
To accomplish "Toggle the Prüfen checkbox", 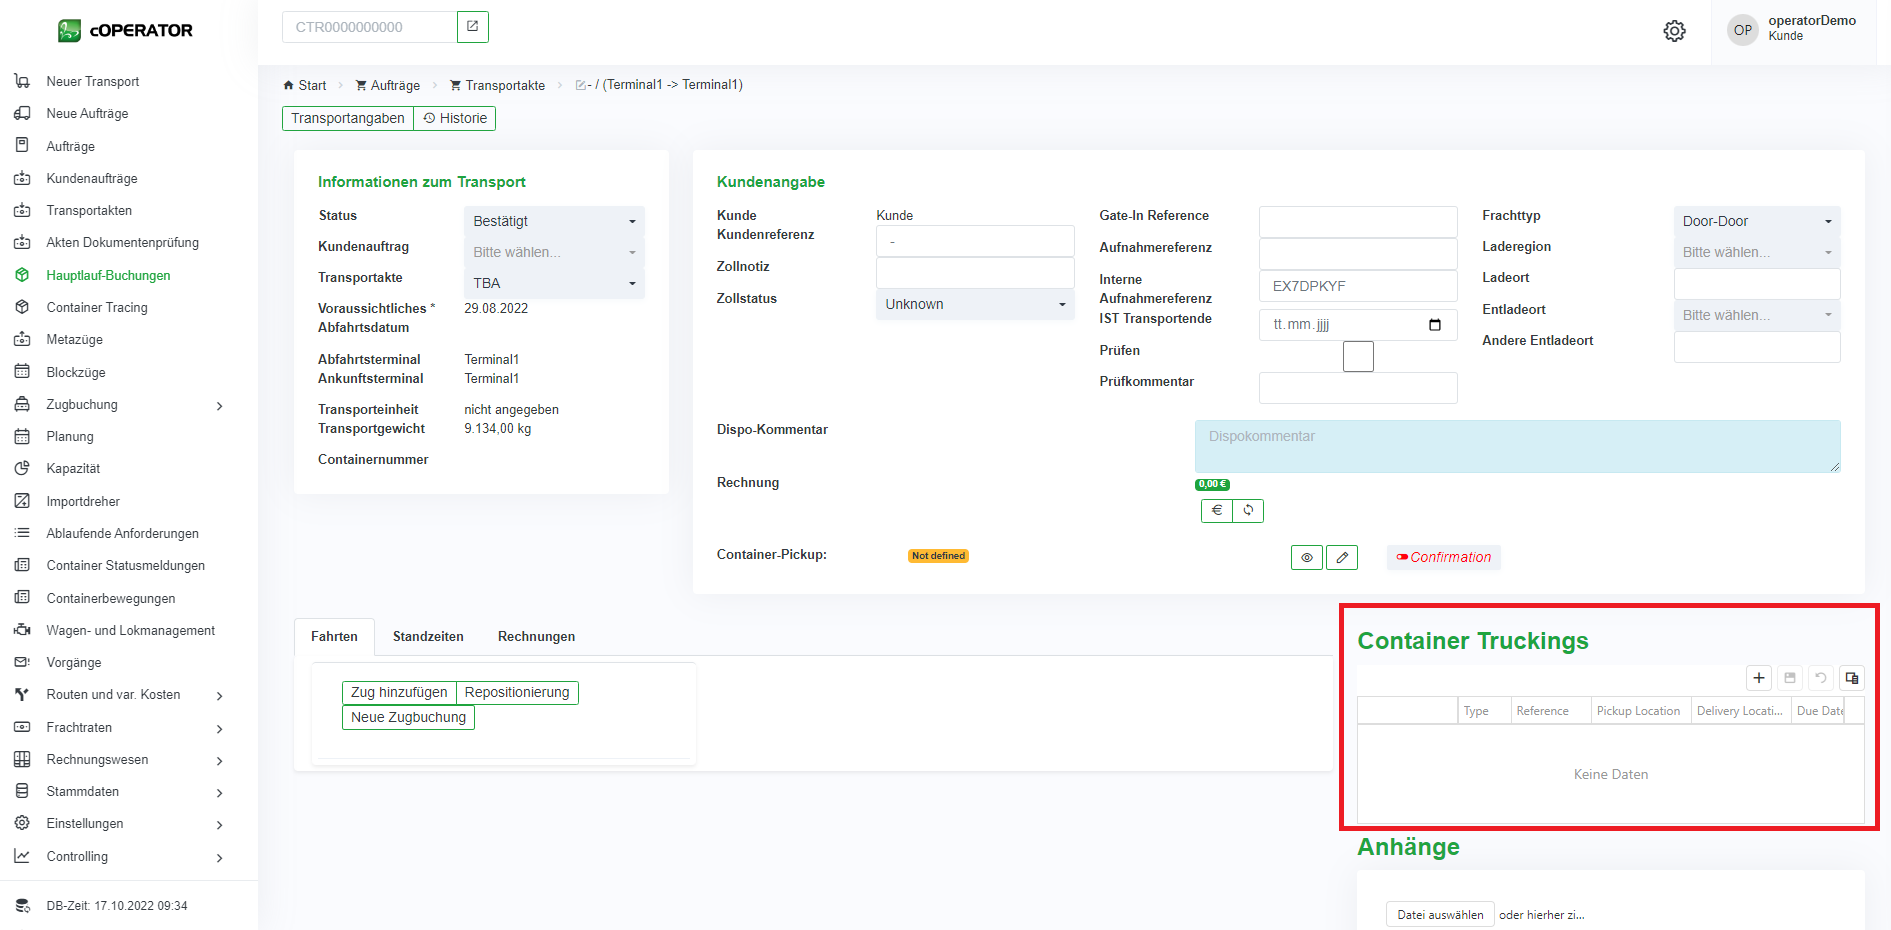I will tap(1358, 356).
